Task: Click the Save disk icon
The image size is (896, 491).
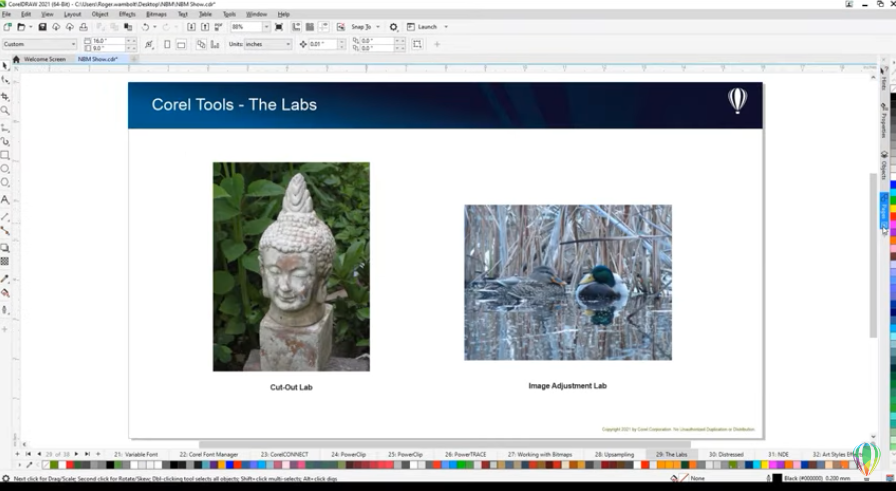Action: pyautogui.click(x=42, y=27)
